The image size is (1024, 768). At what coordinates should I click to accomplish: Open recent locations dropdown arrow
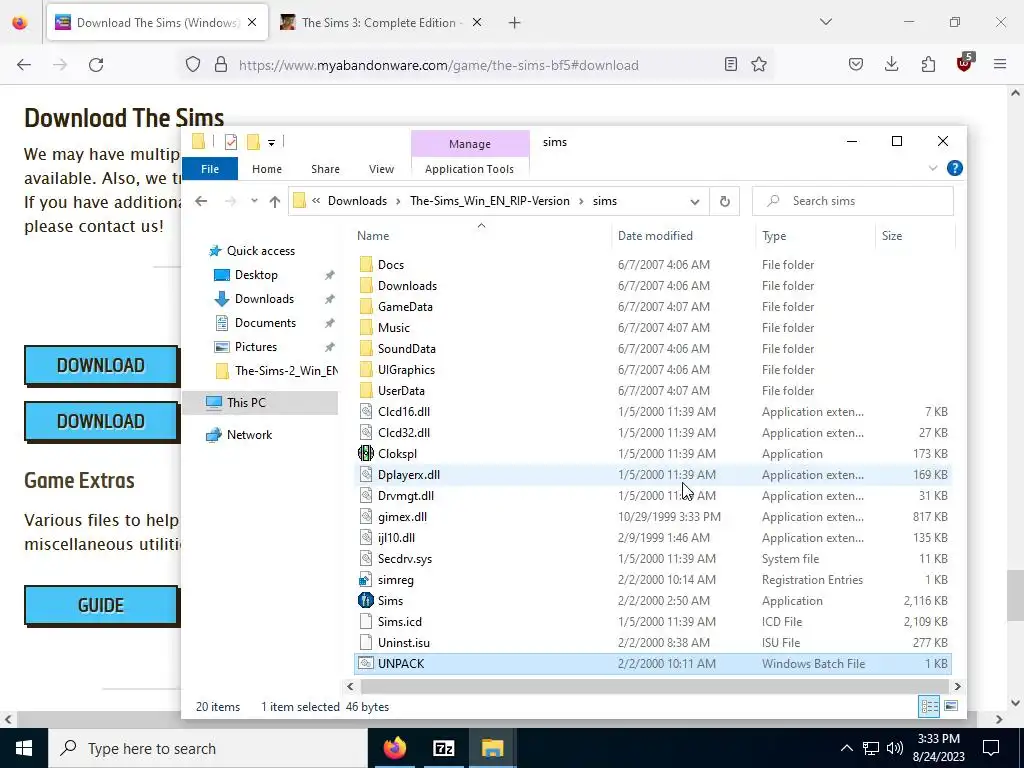[254, 201]
